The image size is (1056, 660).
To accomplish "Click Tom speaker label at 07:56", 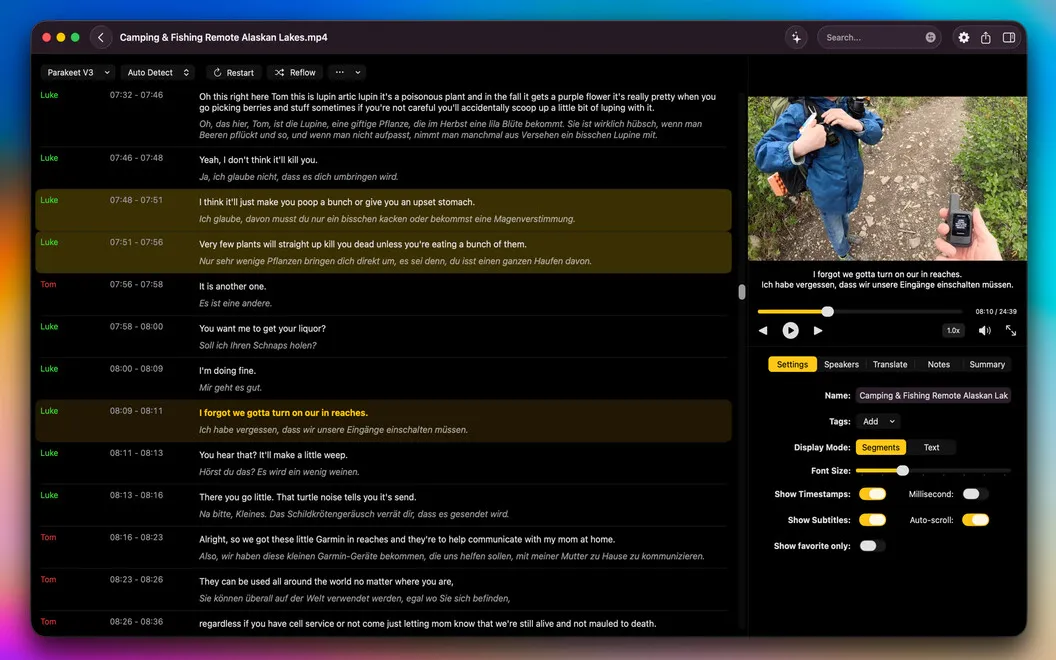I will (48, 284).
